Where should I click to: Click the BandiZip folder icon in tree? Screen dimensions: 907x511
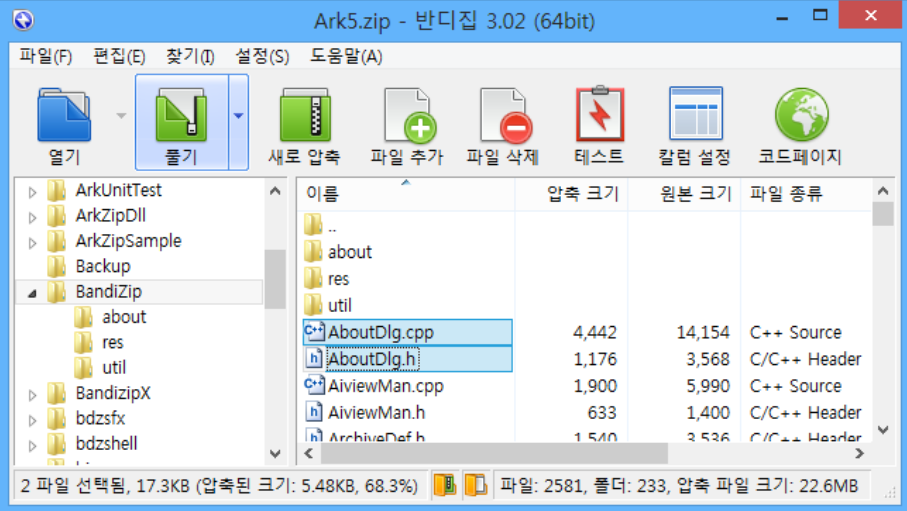click(57, 292)
